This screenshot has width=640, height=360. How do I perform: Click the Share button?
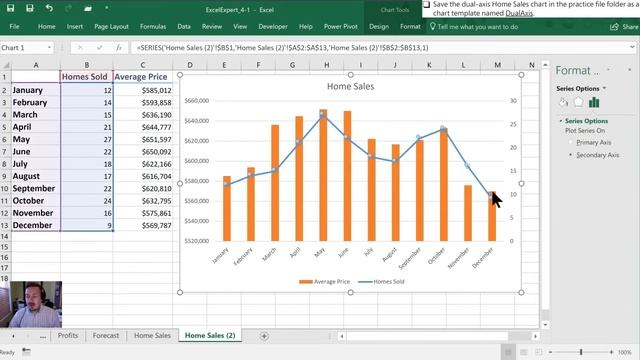pyautogui.click(x=624, y=27)
